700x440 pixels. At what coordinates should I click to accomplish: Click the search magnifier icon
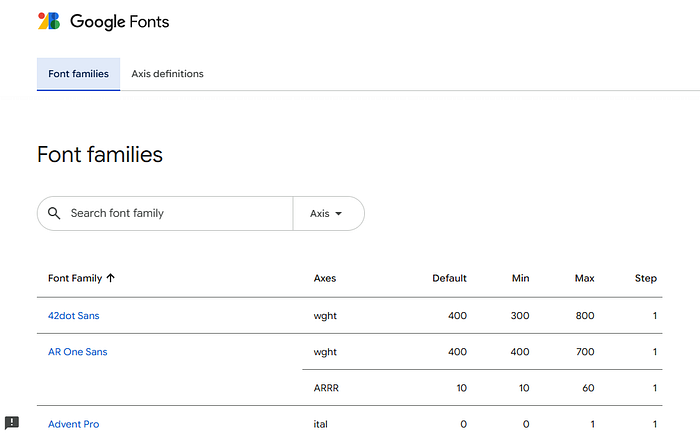[54, 213]
